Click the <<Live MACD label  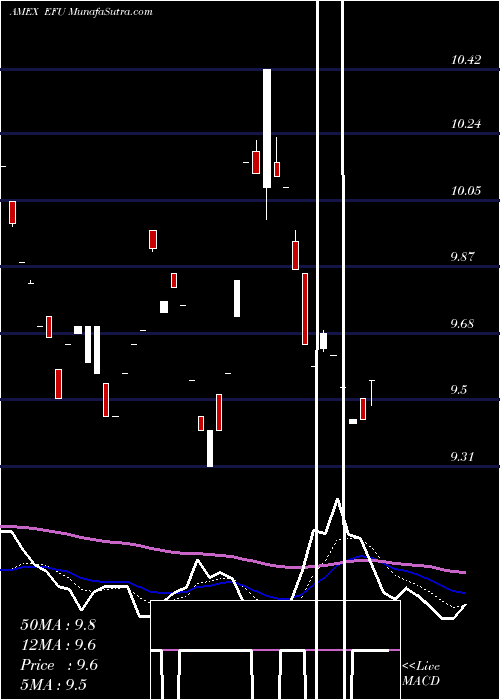tap(421, 674)
